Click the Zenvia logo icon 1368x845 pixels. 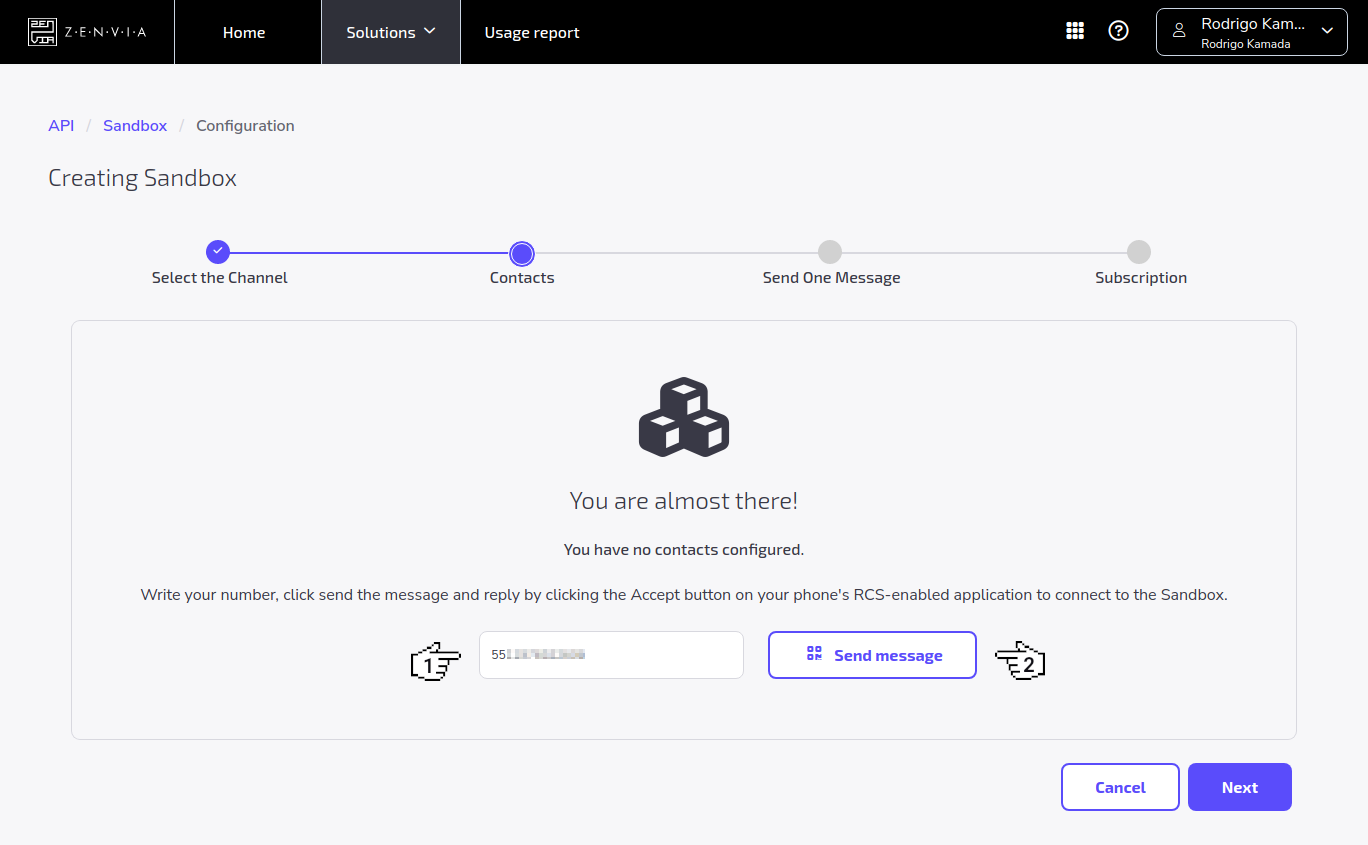[x=42, y=31]
